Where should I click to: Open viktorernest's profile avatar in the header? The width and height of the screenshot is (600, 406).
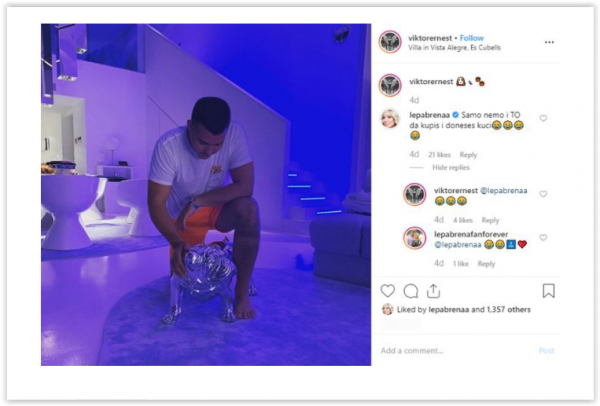390,42
